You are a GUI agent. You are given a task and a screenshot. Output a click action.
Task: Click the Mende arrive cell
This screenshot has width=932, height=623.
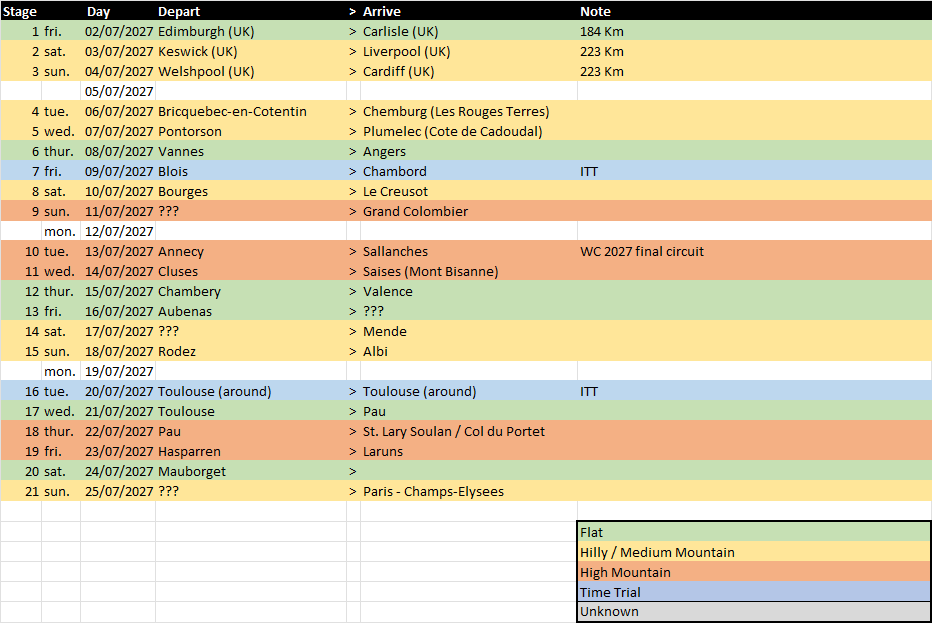[x=468, y=332]
